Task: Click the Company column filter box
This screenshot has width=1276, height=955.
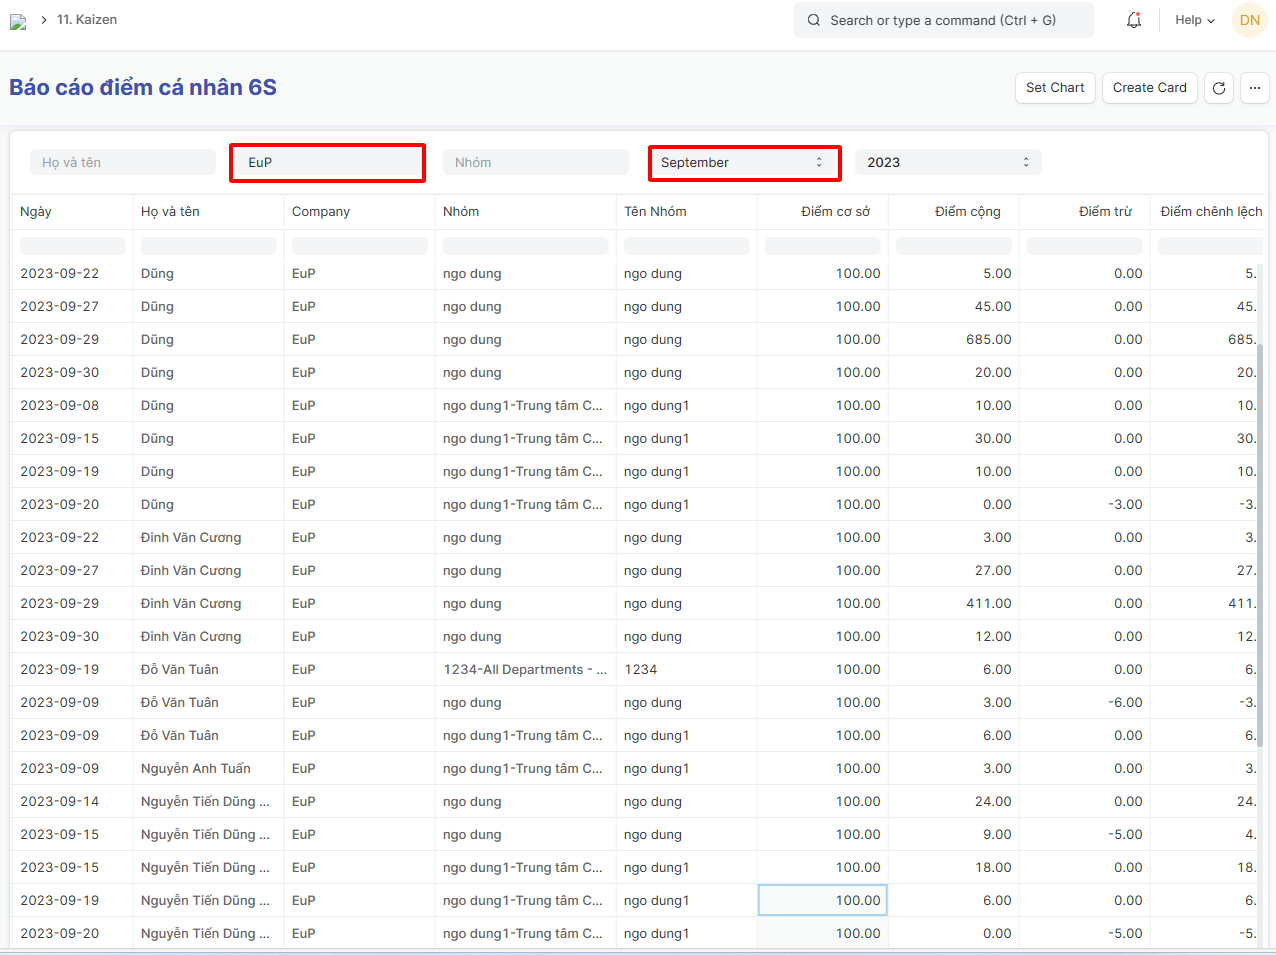Action: click(x=360, y=246)
